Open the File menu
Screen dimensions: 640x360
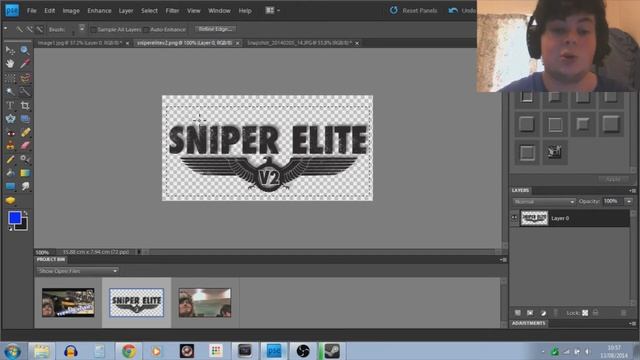coord(31,11)
